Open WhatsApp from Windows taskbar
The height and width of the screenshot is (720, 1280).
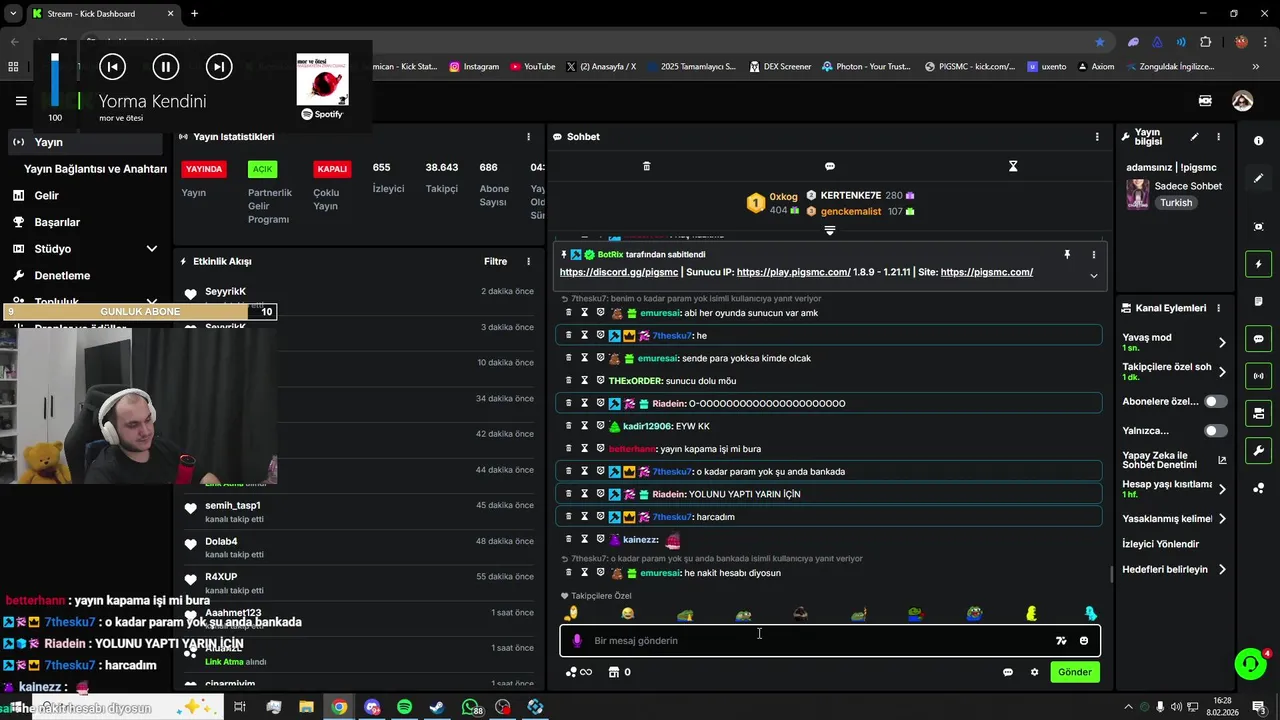[470, 707]
